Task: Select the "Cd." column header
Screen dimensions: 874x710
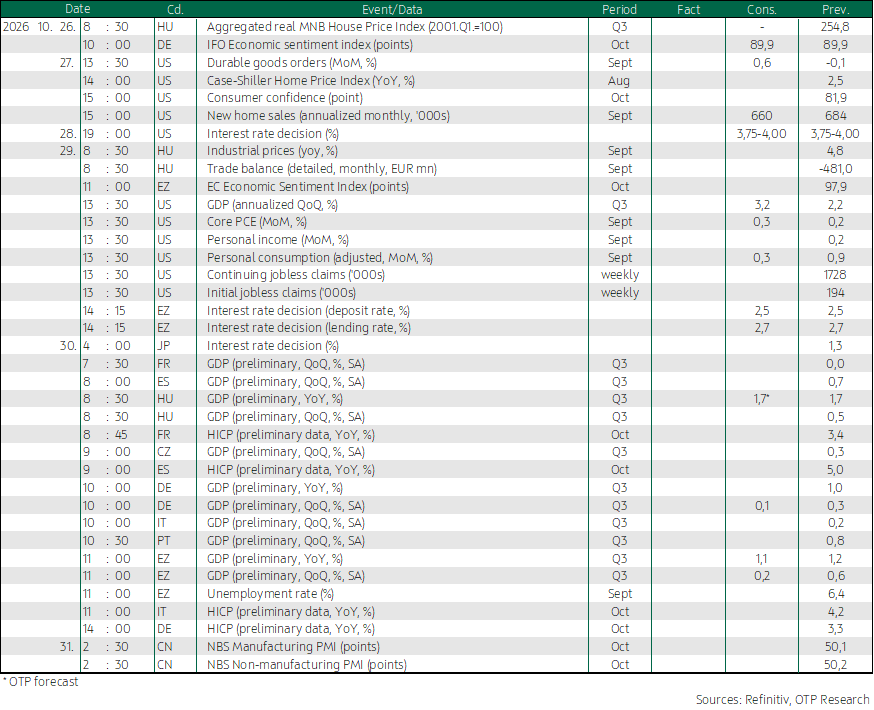Action: pyautogui.click(x=175, y=9)
